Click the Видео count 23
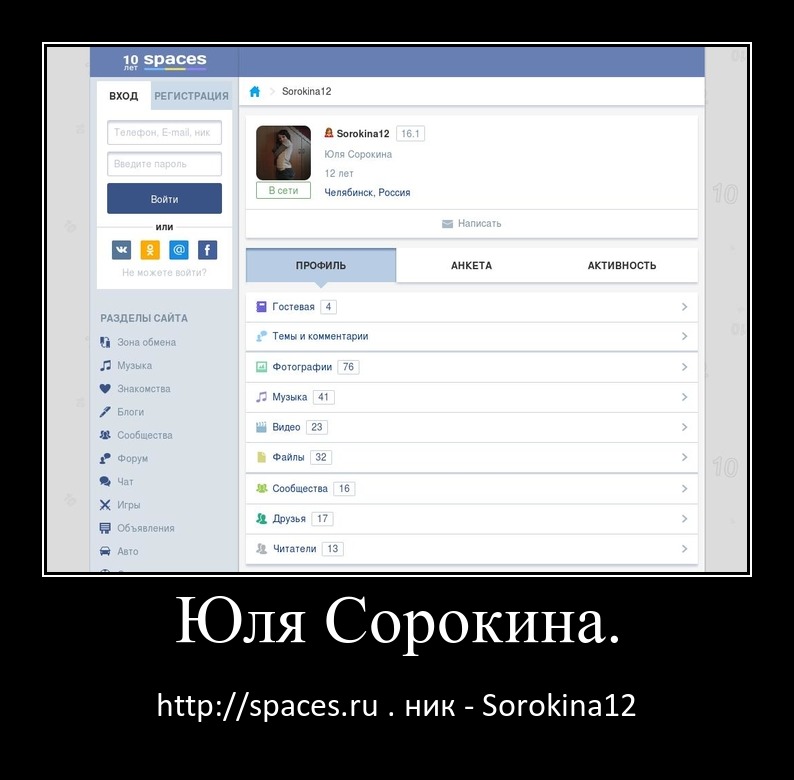Screen dimensions: 794x780 click(317, 427)
